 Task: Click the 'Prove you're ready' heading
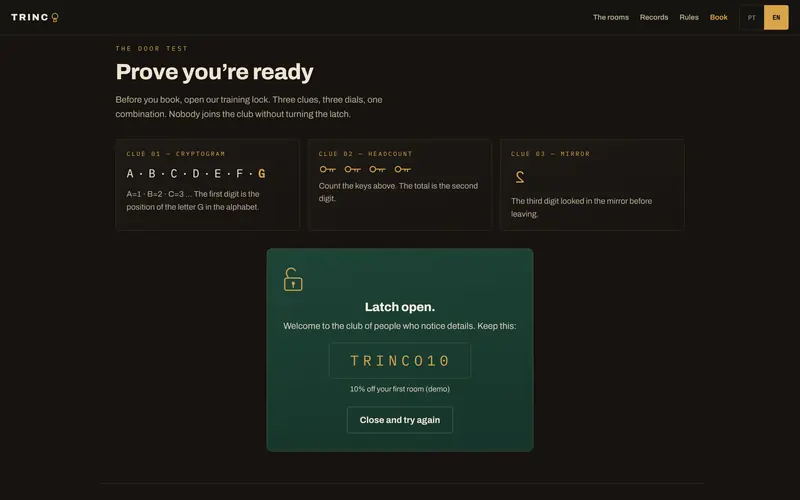[214, 72]
